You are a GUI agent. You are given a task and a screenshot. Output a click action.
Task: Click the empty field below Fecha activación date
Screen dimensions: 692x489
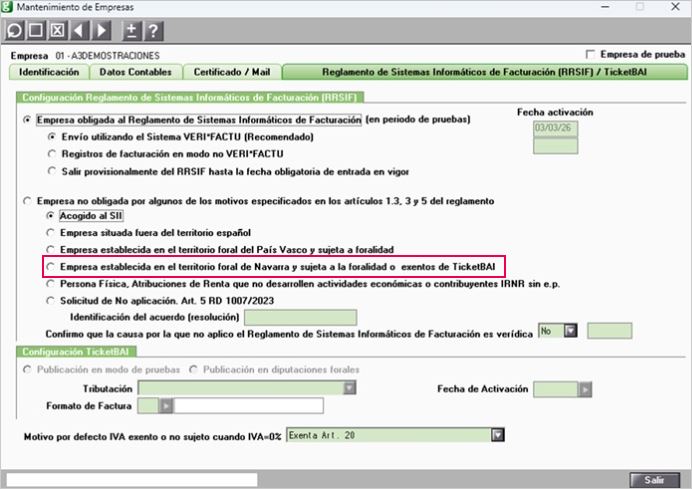click(555, 146)
